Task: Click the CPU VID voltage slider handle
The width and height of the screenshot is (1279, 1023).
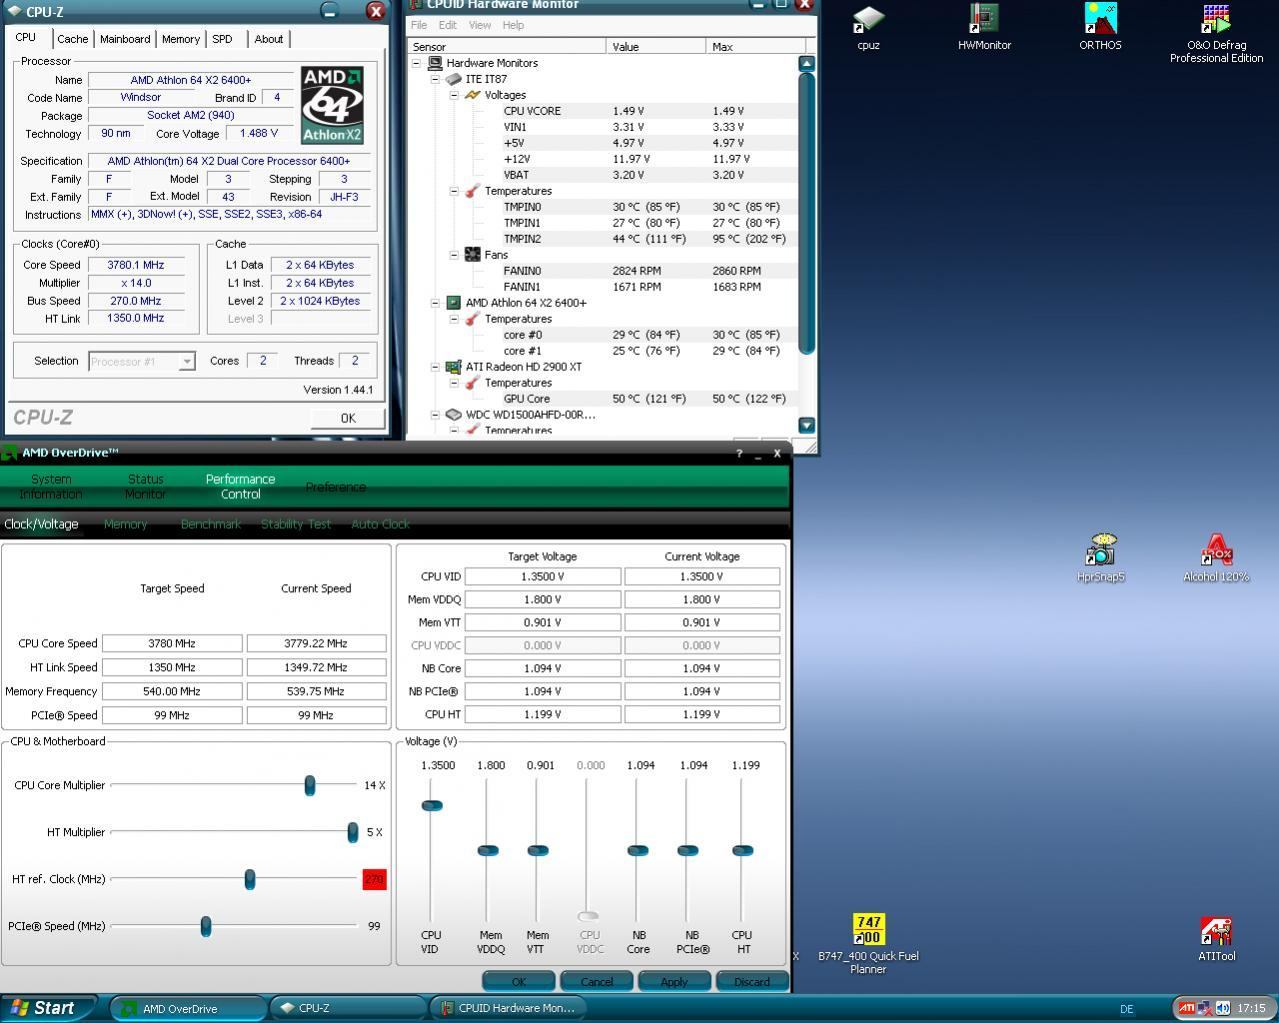Action: coord(432,805)
